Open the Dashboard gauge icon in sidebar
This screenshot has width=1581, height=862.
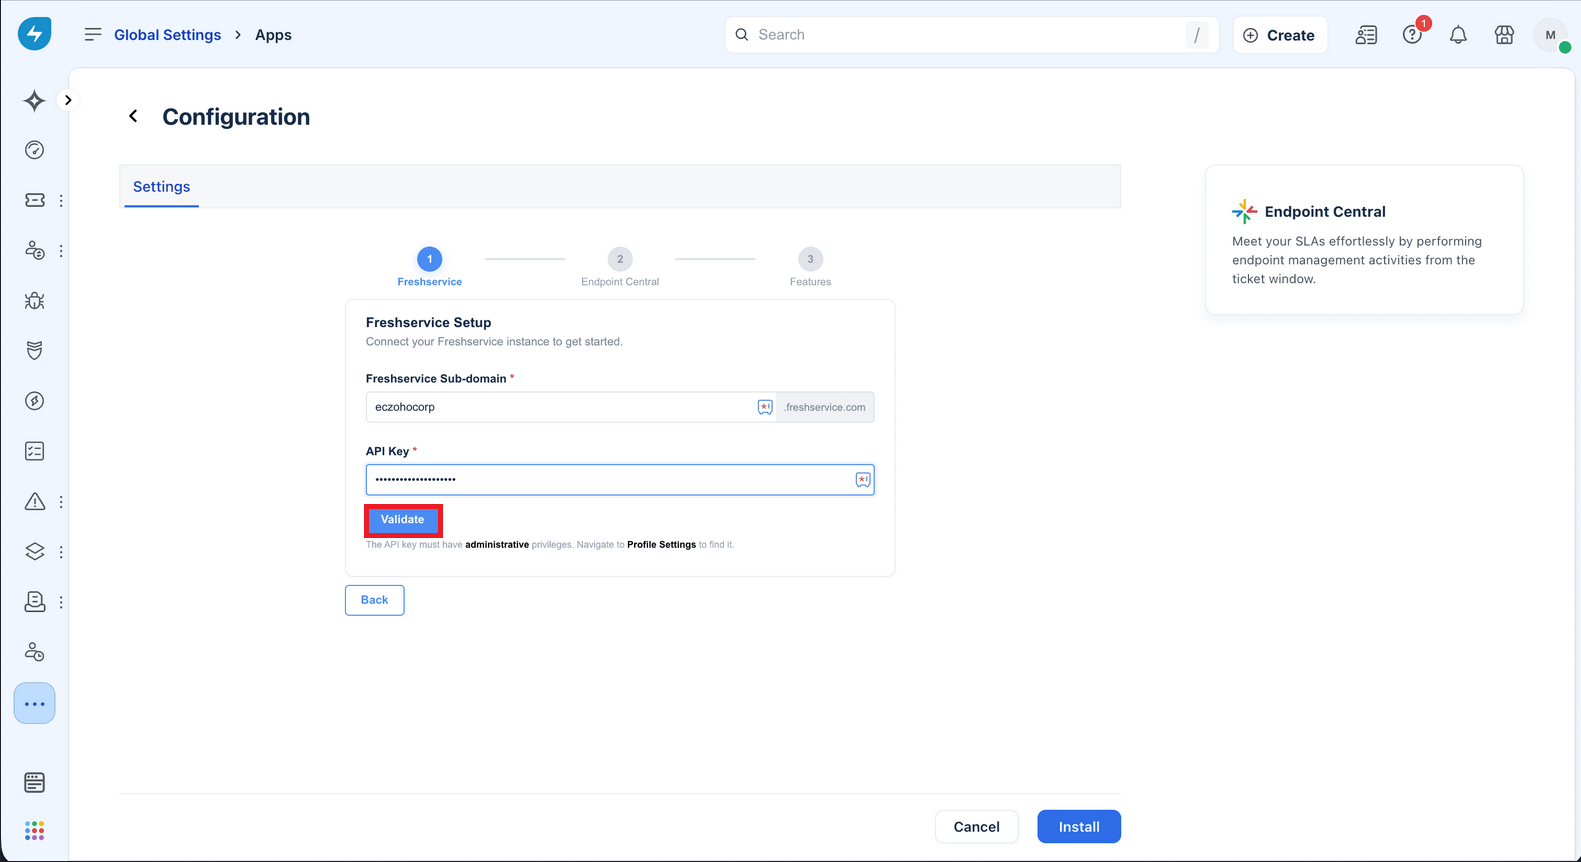[34, 150]
